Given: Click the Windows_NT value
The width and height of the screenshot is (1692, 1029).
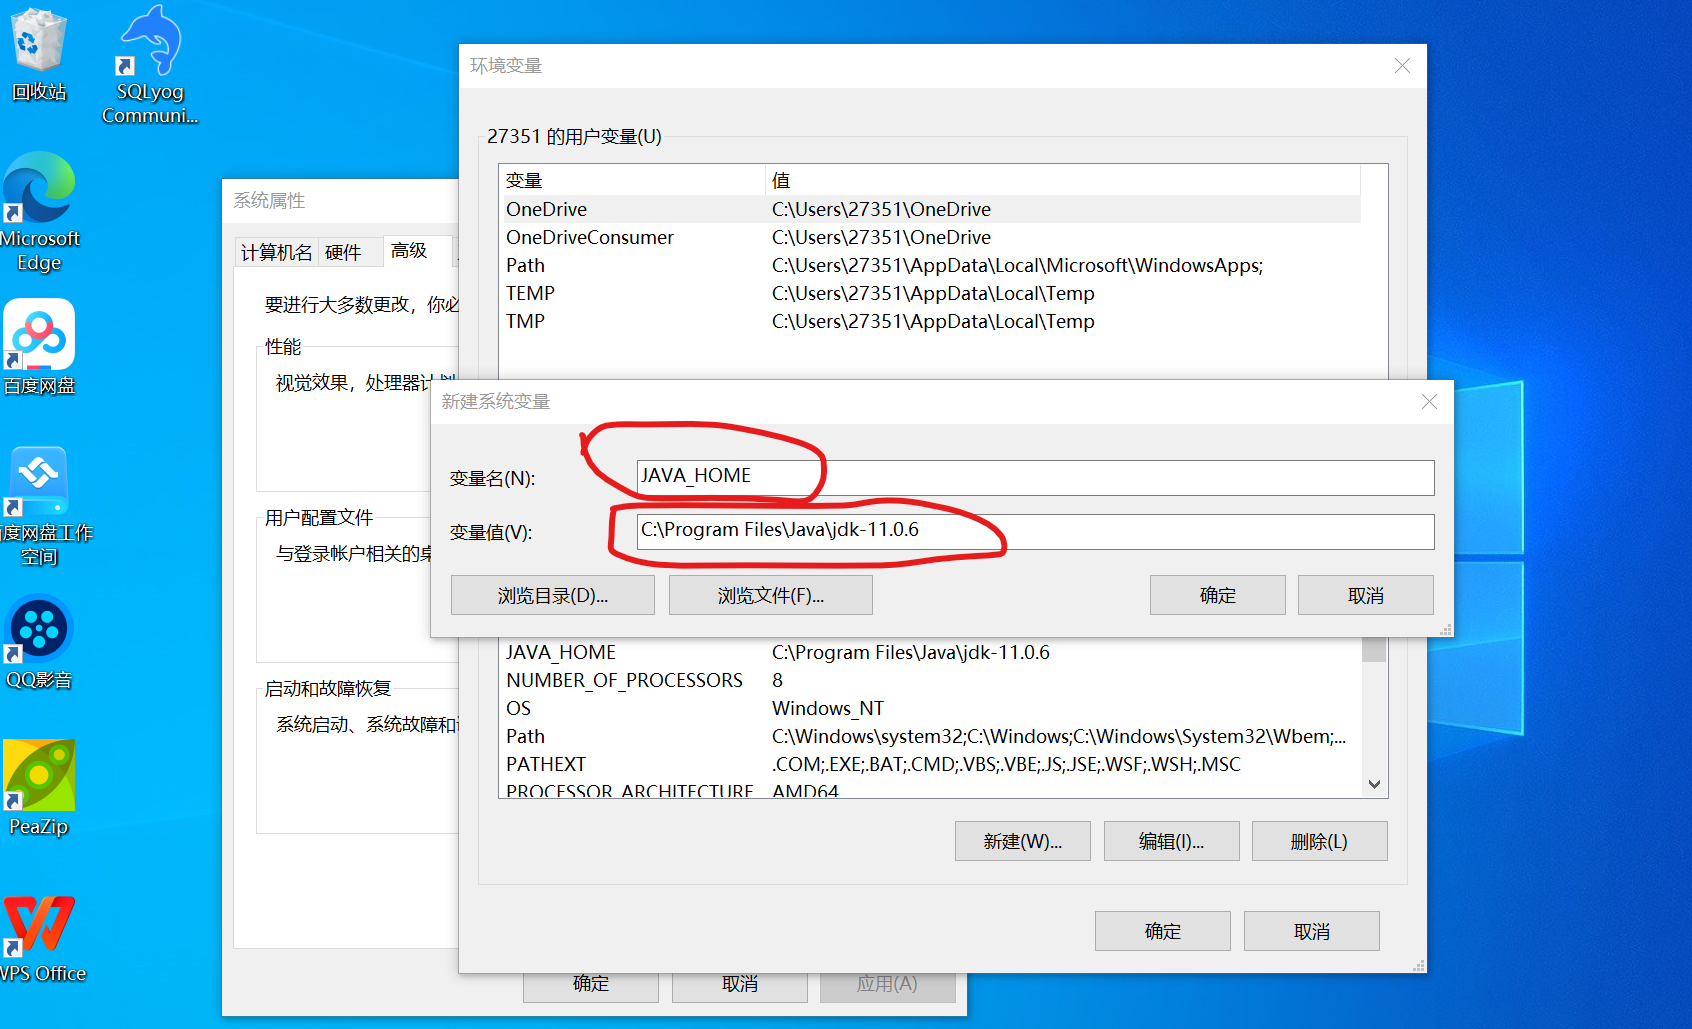Looking at the screenshot, I should pos(828,708).
